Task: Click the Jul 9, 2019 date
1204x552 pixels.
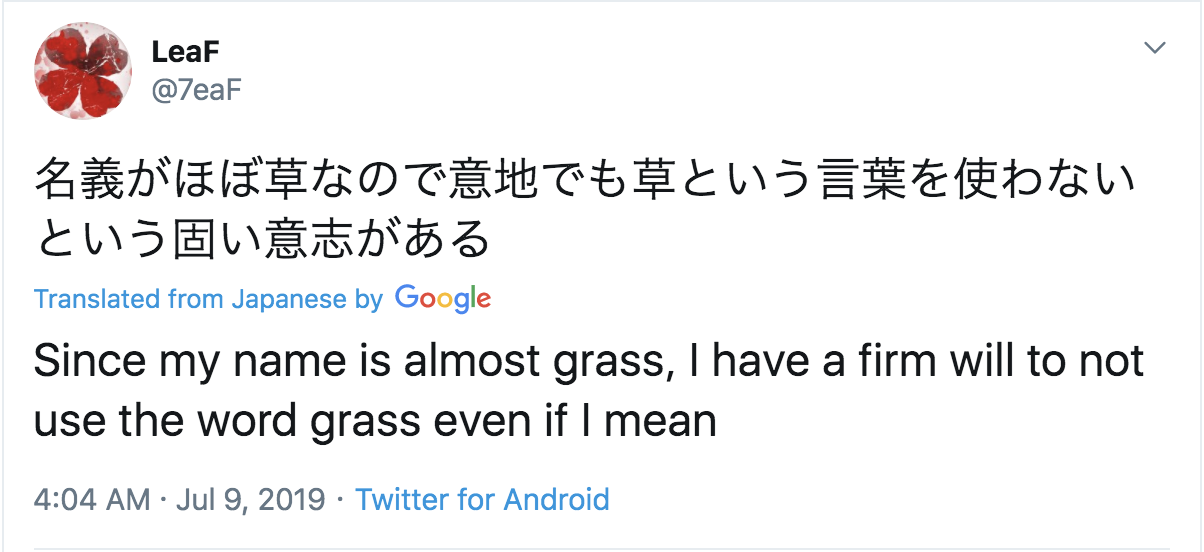Action: coord(250,499)
